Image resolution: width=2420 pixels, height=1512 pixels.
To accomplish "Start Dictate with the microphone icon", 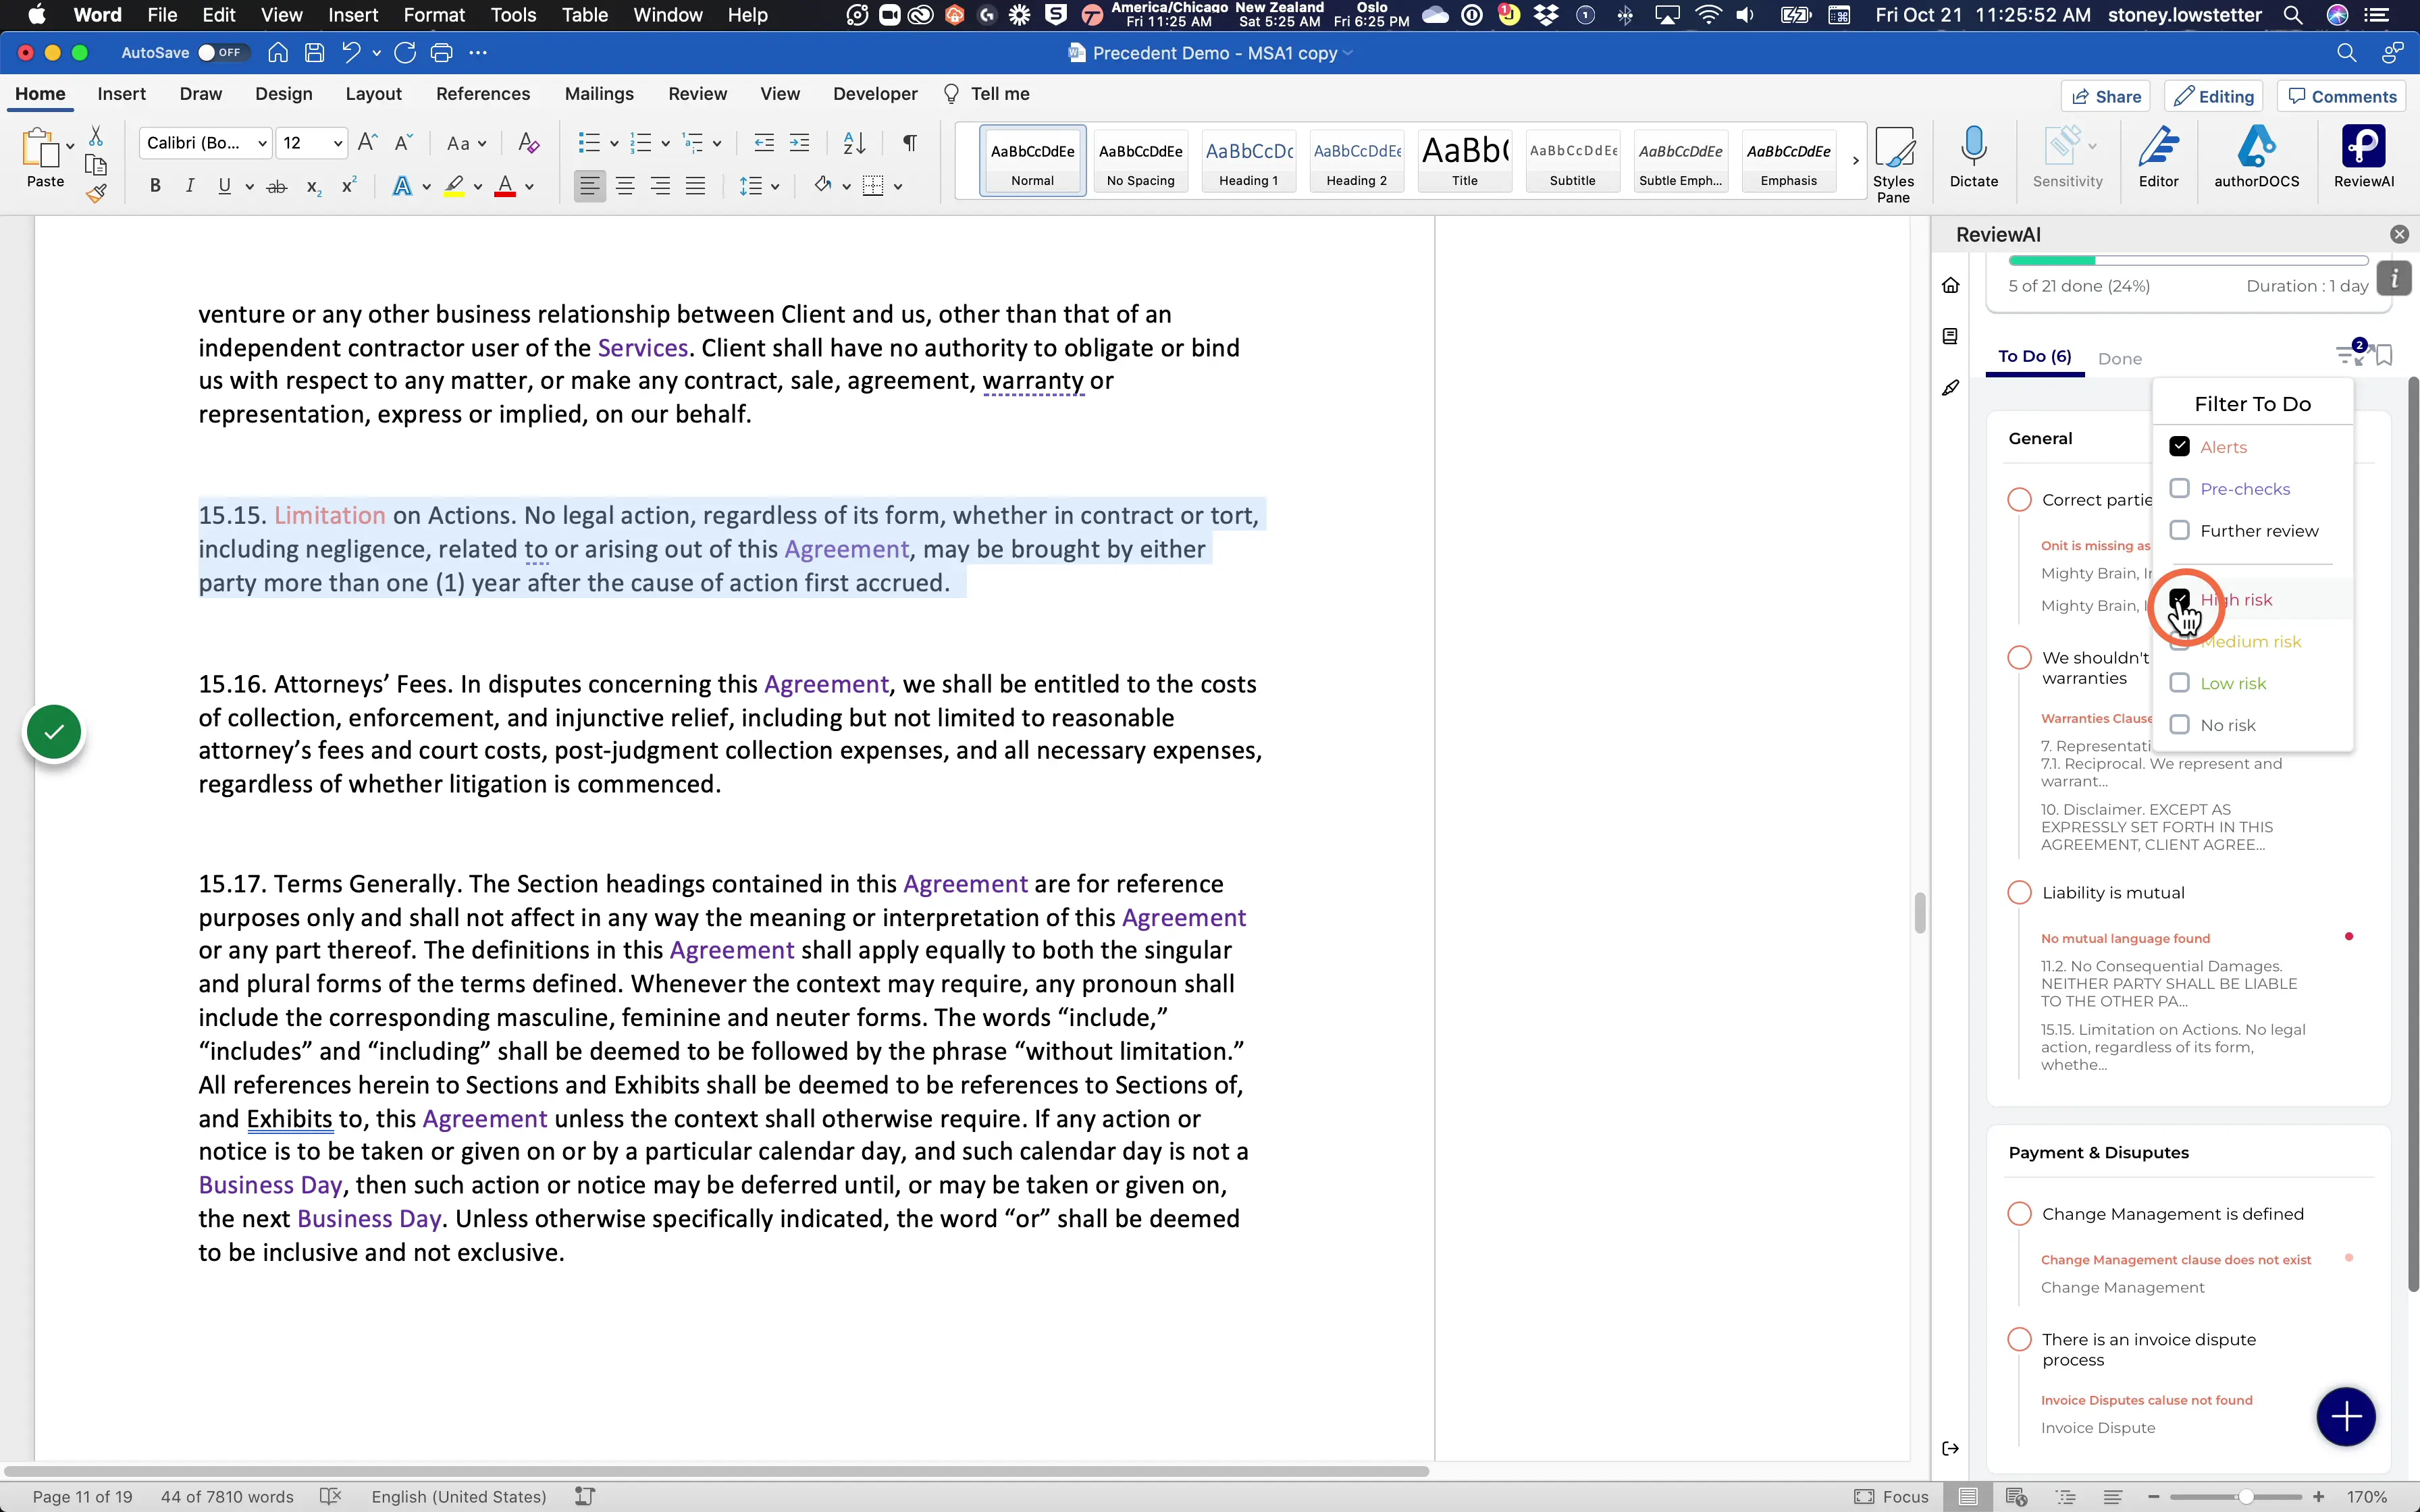I will [1973, 157].
